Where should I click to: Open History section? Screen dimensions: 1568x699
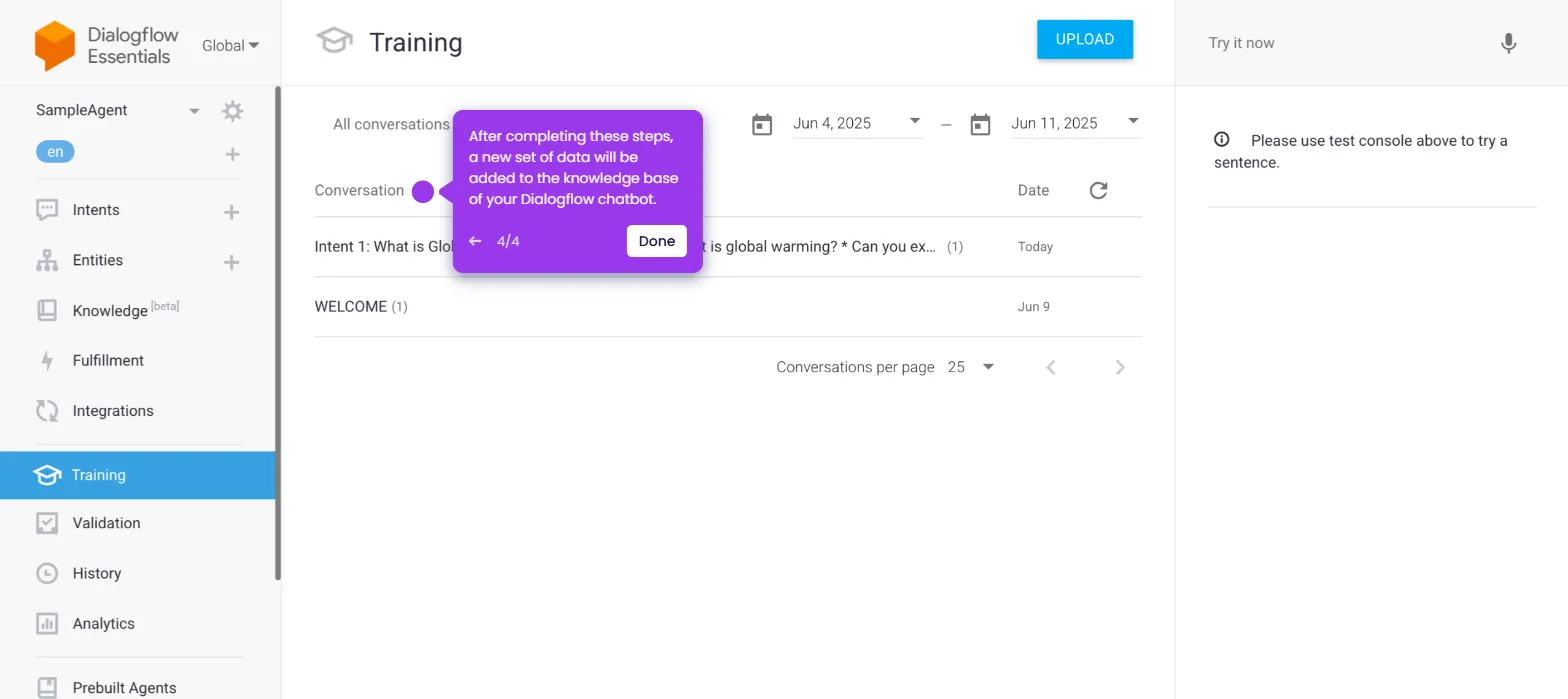(x=97, y=573)
